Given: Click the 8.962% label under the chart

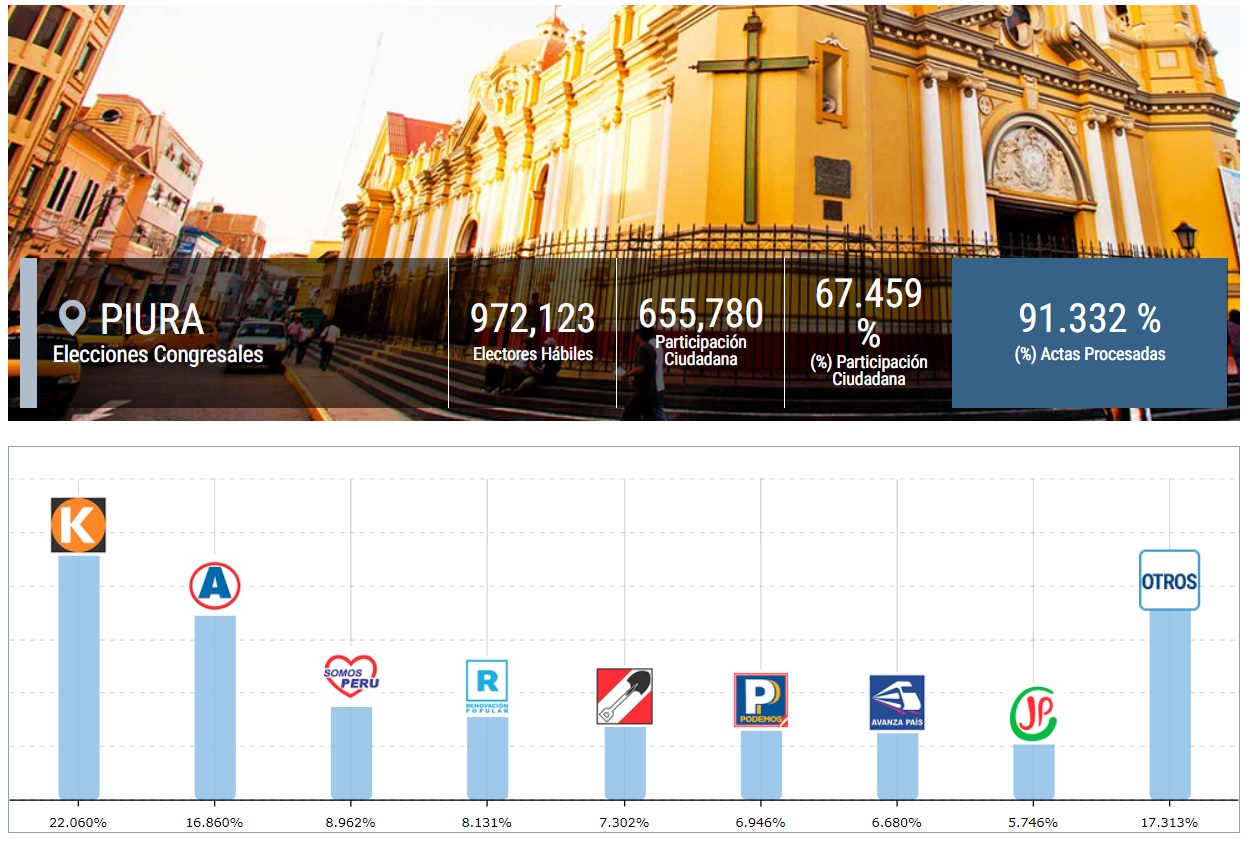Looking at the screenshot, I should [351, 822].
